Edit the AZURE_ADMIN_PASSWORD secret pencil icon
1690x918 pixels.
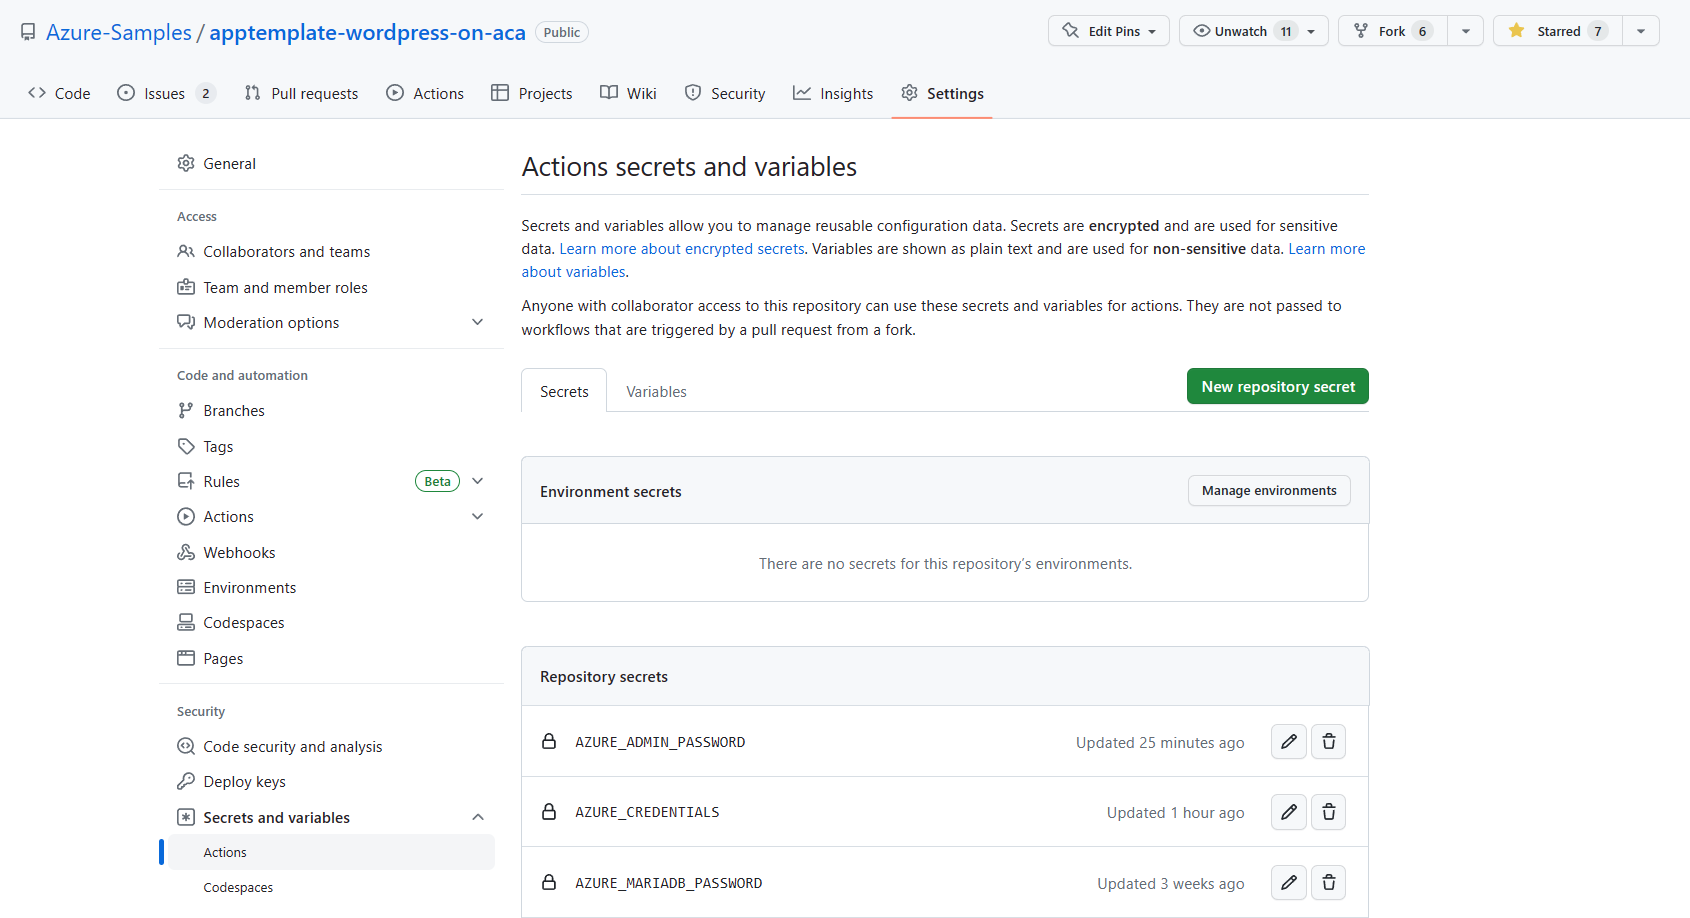tap(1288, 742)
